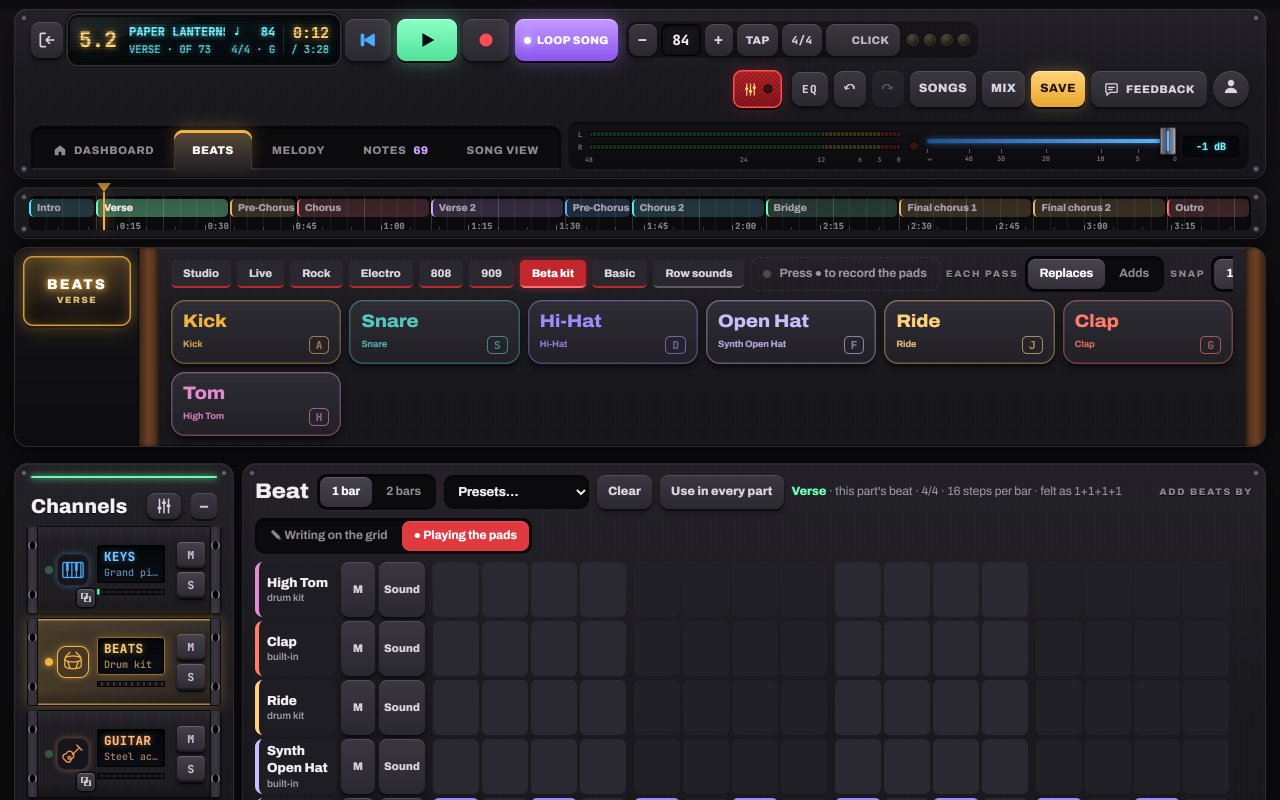Open the red mixer sliders icon button
Viewport: 1280px width, 800px height.
758,88
